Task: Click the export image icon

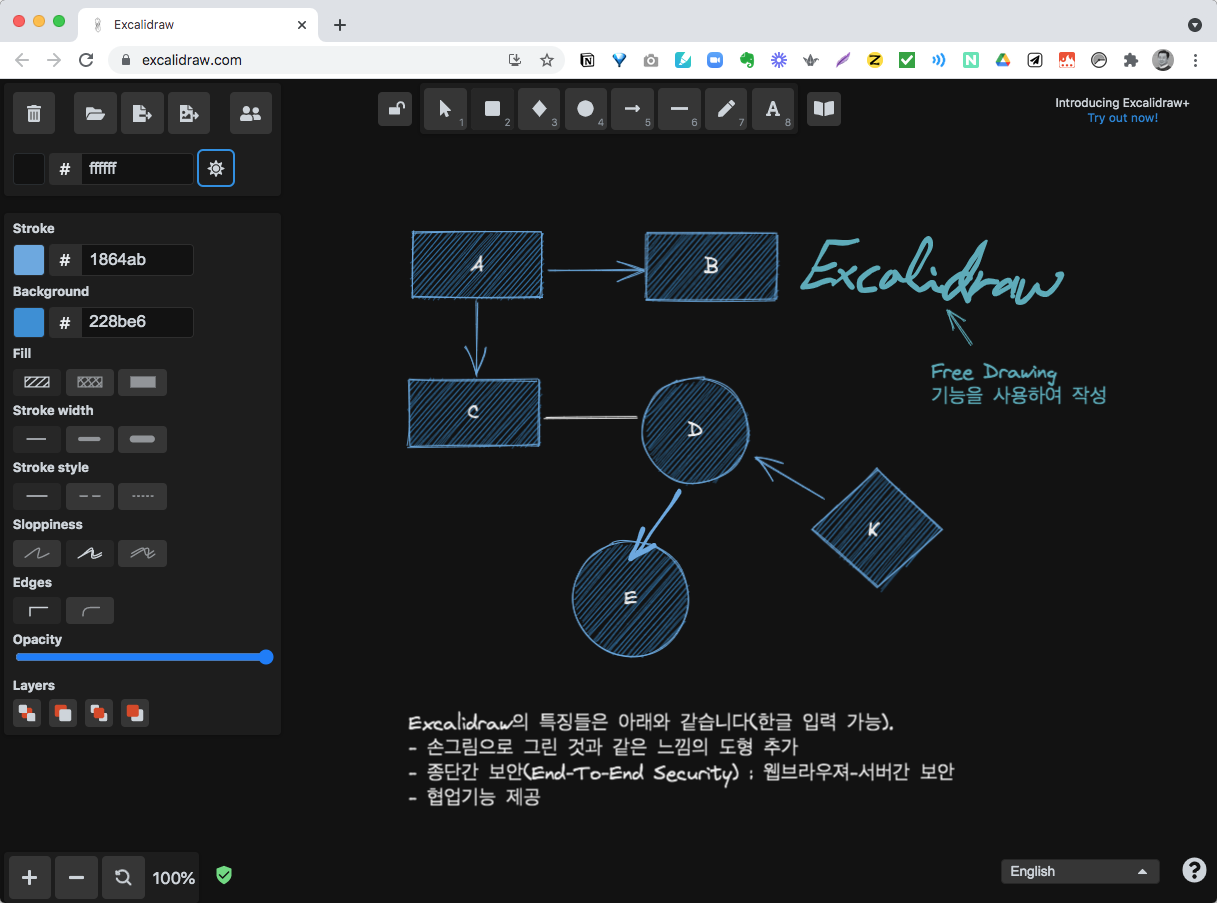Action: pos(189,113)
